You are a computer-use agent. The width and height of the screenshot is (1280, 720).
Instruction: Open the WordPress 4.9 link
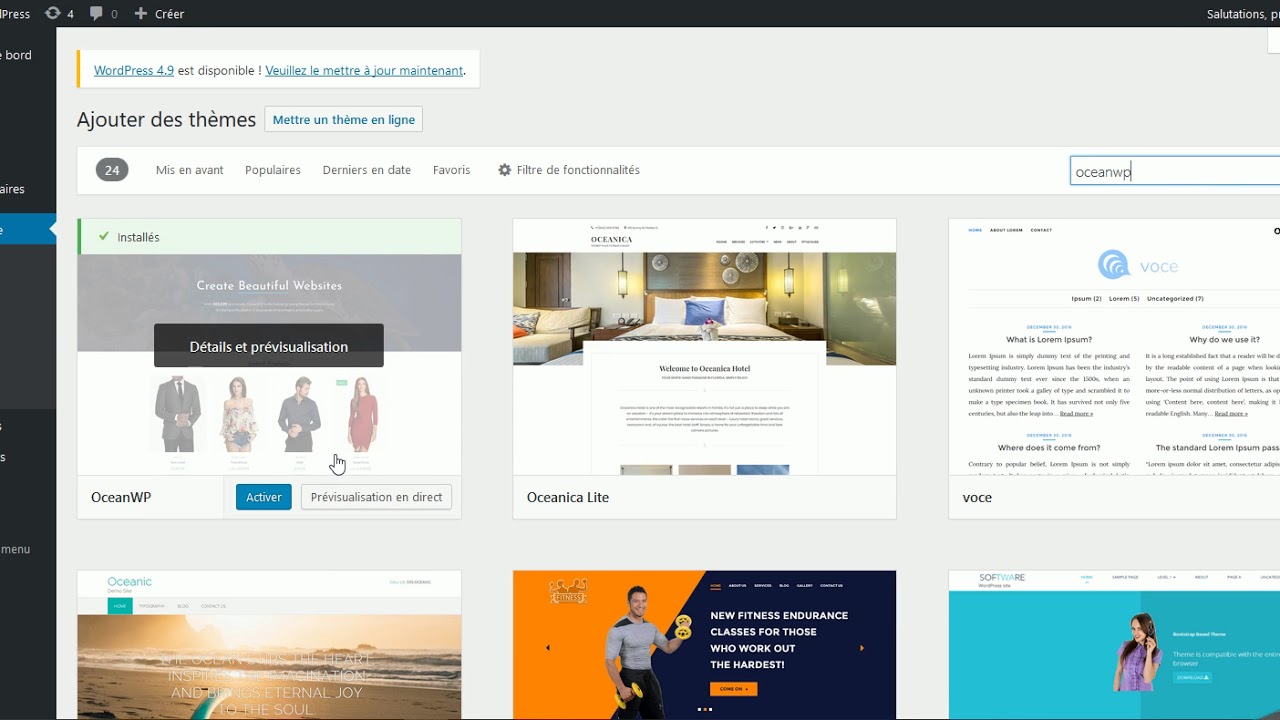pos(134,71)
